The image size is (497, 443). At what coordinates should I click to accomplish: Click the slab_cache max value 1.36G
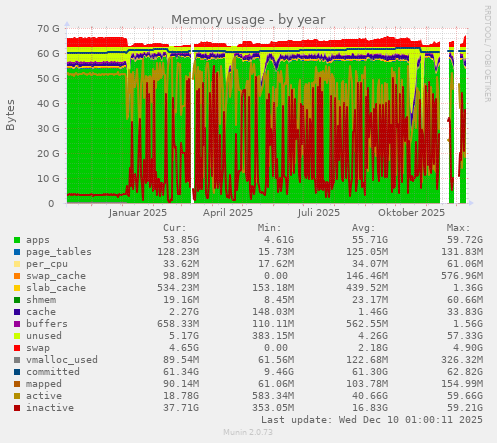(x=468, y=288)
